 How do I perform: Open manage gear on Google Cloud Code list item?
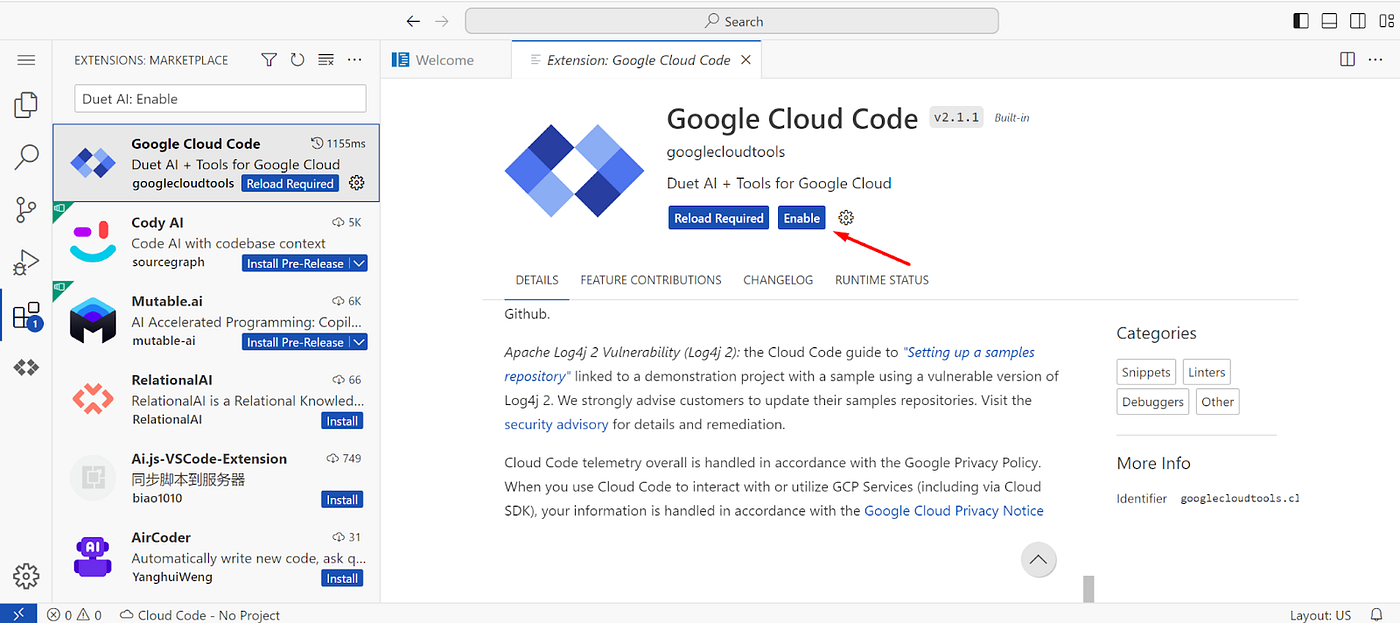click(x=357, y=183)
